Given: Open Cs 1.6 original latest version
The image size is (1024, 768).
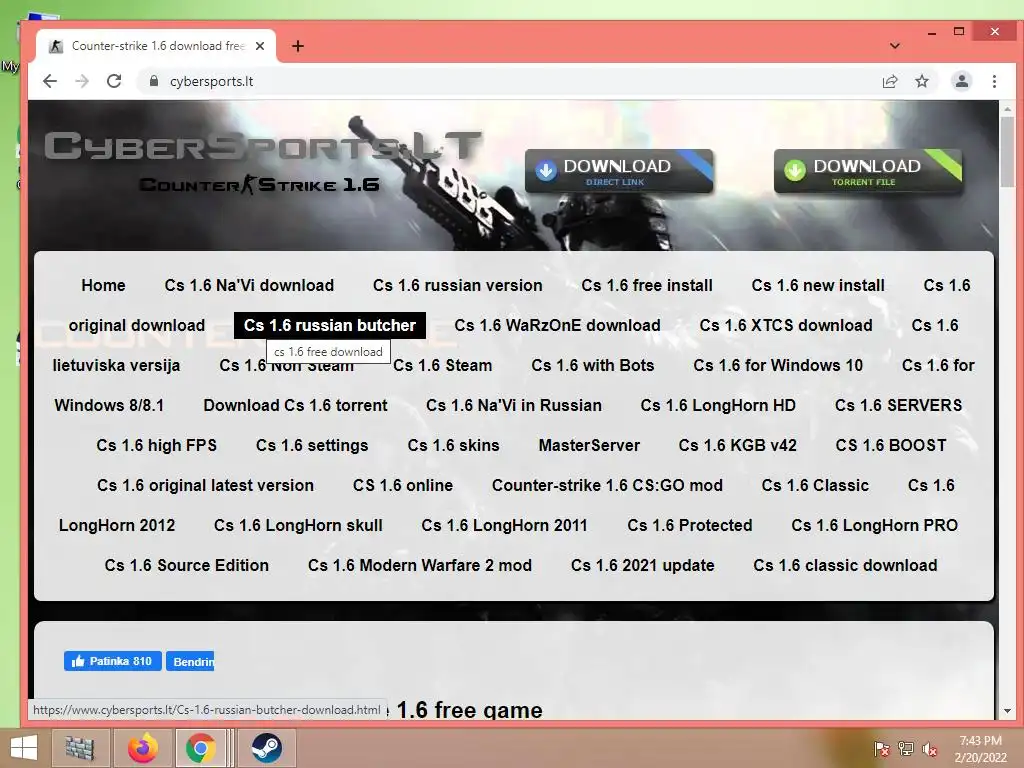Looking at the screenshot, I should 206,485.
